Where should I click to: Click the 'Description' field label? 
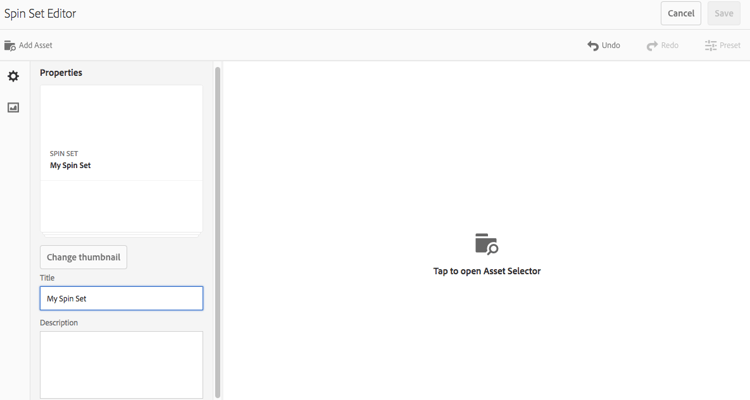point(59,323)
